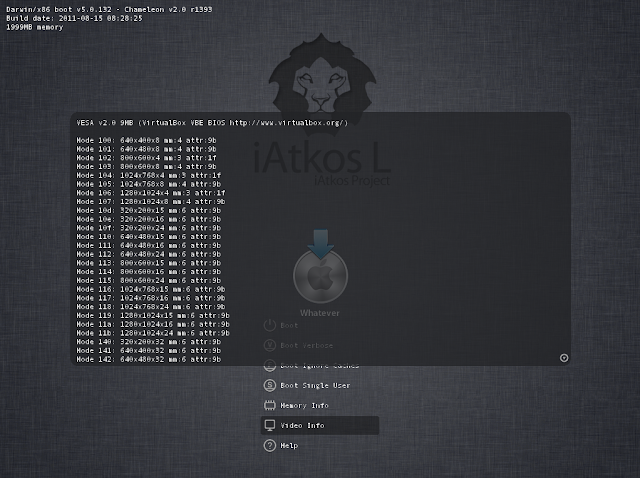The image size is (640, 478).
Task: Click the Mode 105: 1024x768x8 row
Action: [x=149, y=184]
